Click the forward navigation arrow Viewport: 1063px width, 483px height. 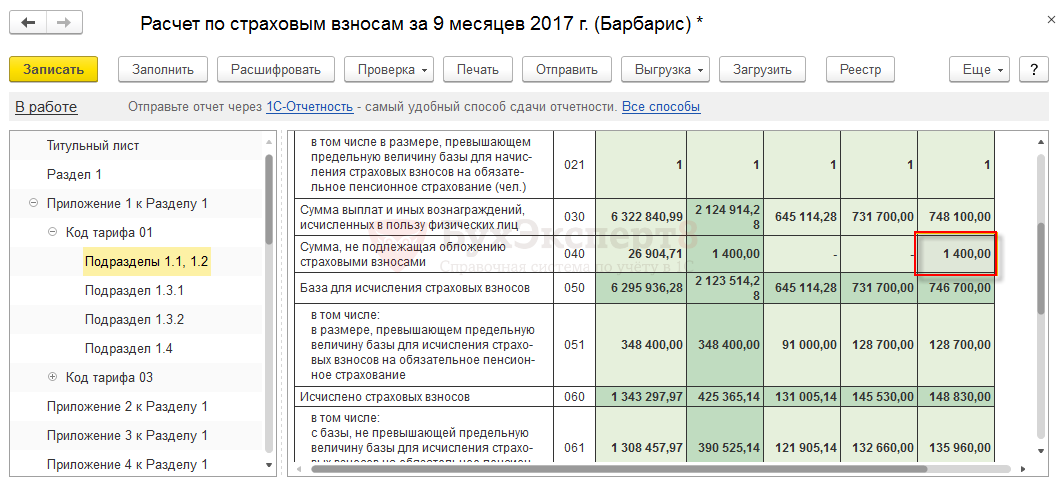[64, 22]
